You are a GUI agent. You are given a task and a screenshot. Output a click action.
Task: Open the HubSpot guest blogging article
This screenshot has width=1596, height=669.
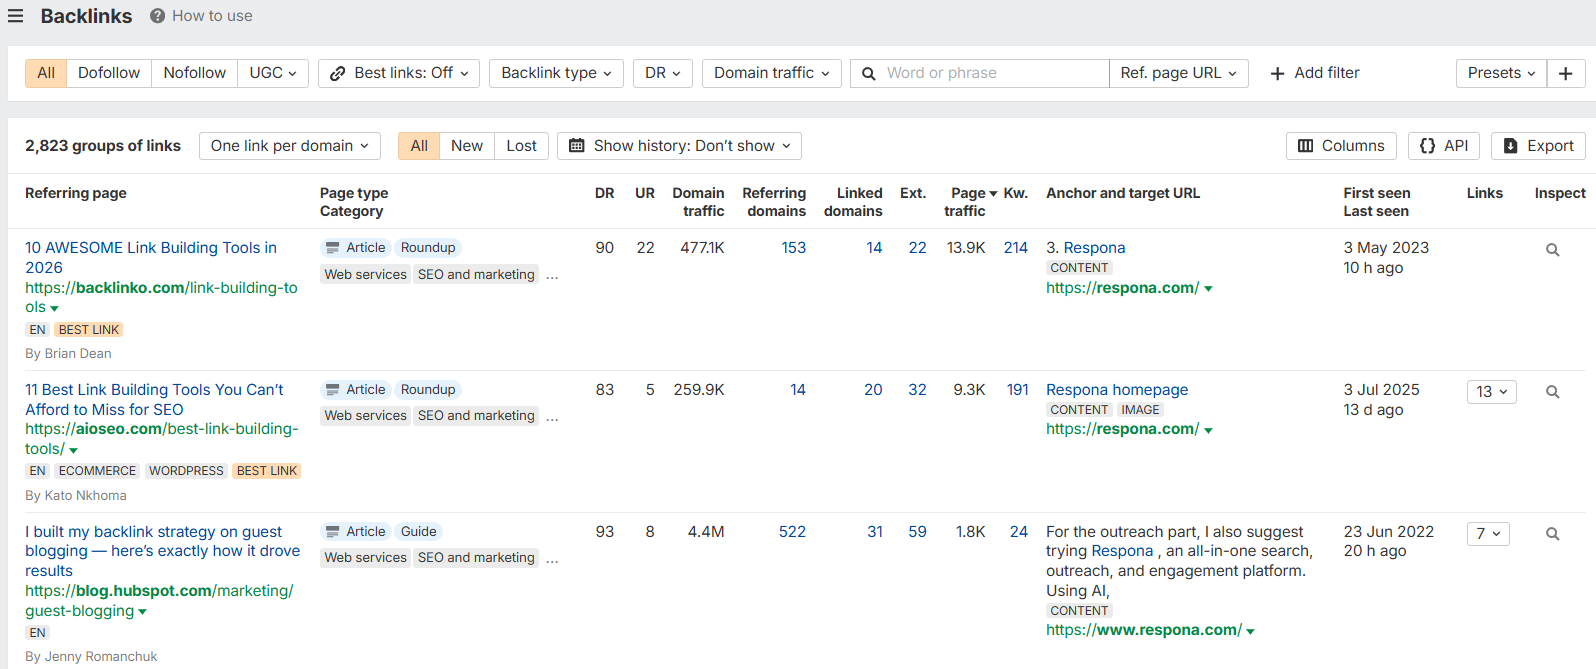(x=162, y=551)
